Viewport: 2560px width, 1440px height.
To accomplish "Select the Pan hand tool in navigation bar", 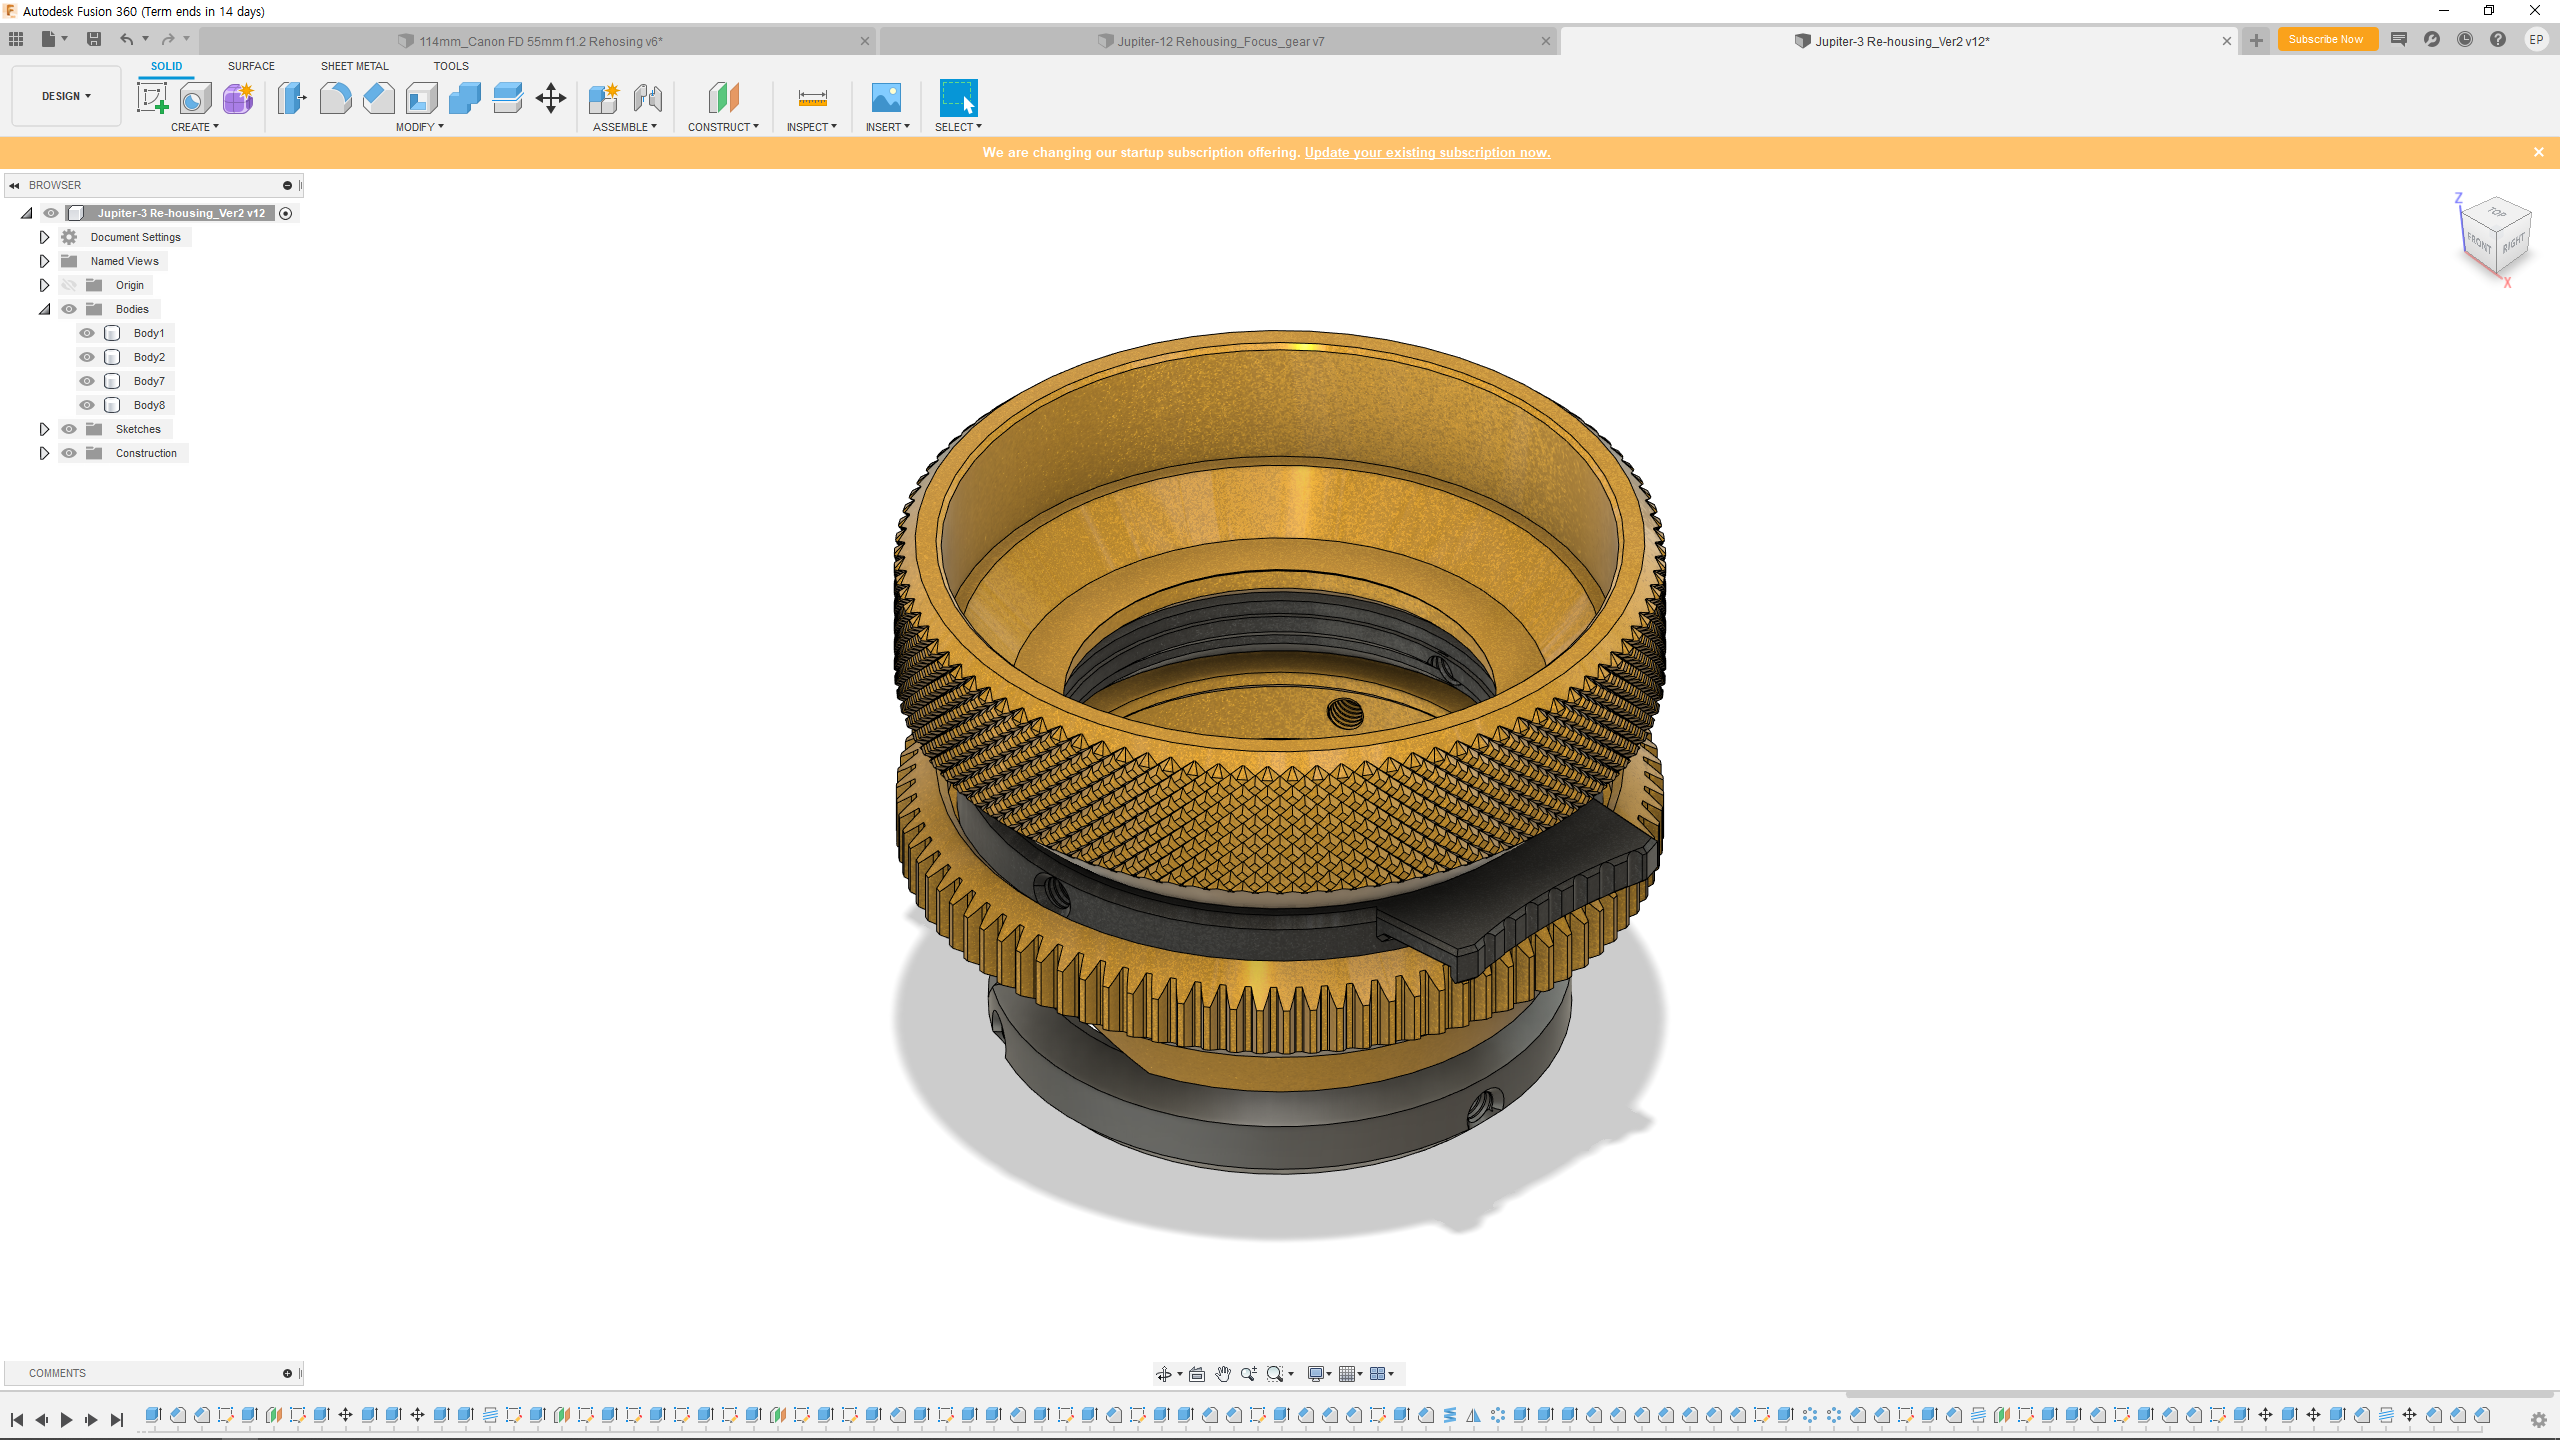I will (1222, 1374).
